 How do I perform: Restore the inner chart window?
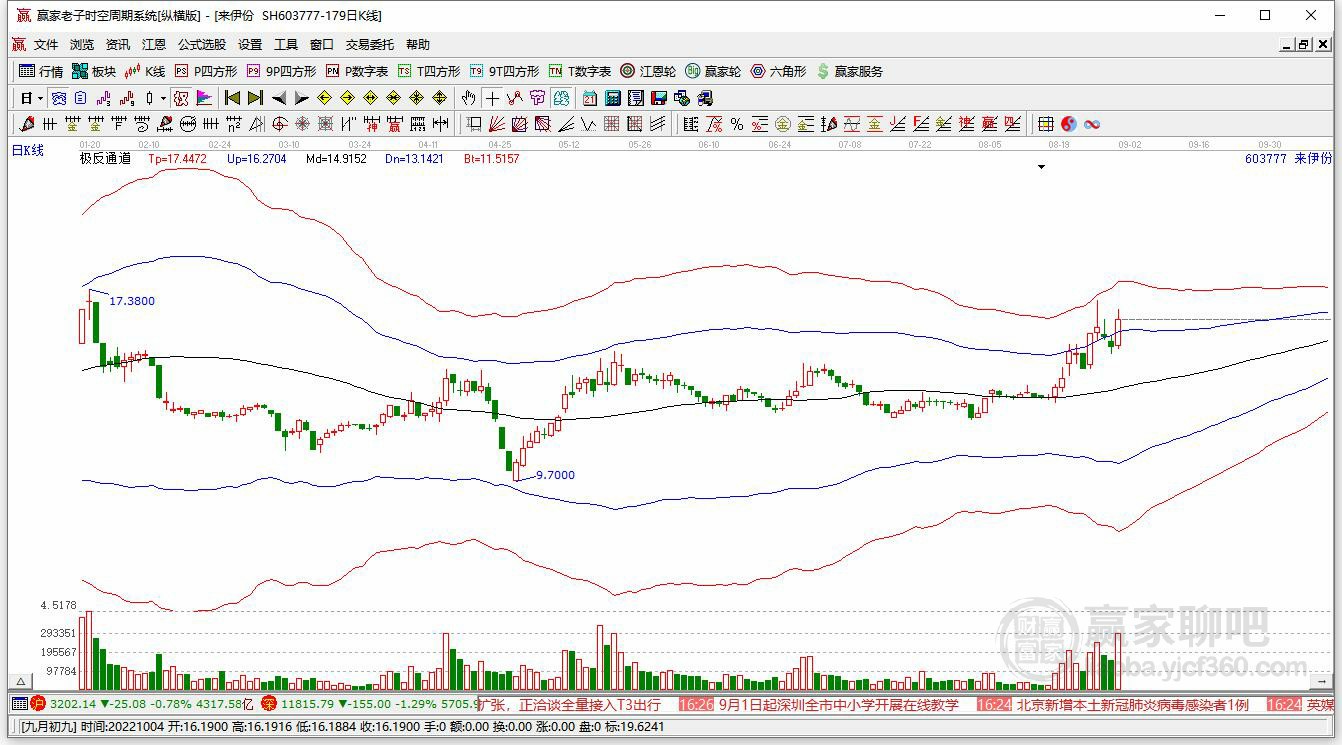(x=1304, y=45)
